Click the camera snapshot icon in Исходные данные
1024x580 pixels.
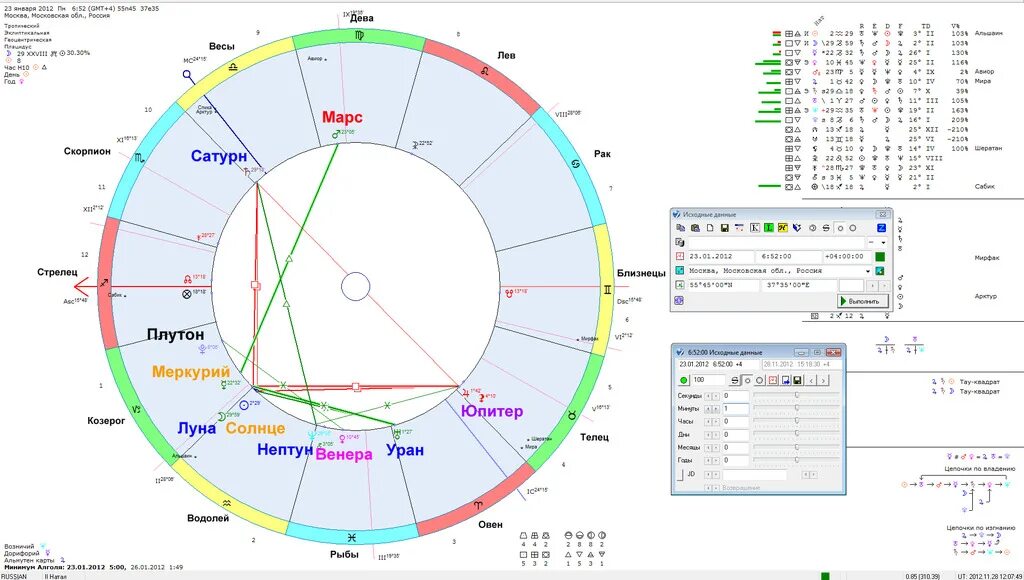[x=696, y=228]
